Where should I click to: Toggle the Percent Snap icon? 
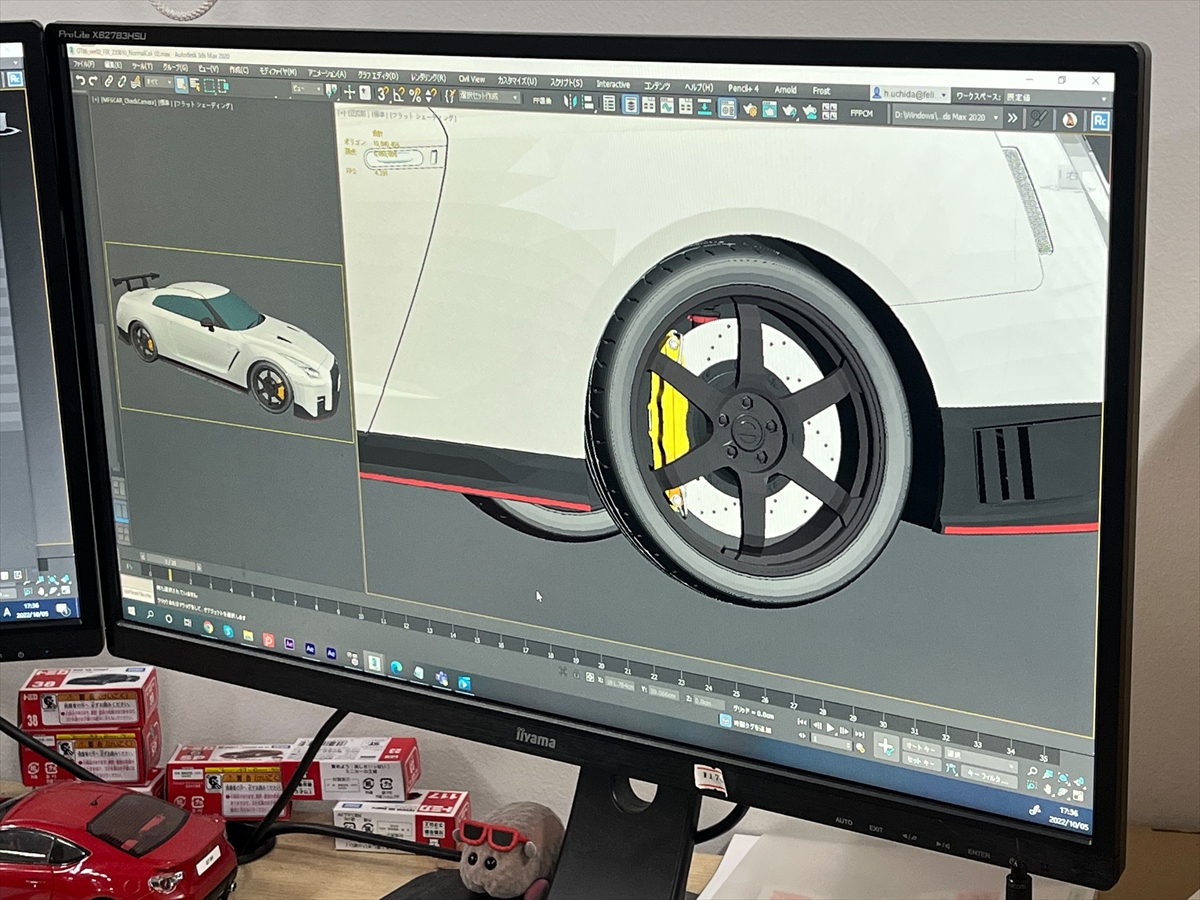coord(415,95)
